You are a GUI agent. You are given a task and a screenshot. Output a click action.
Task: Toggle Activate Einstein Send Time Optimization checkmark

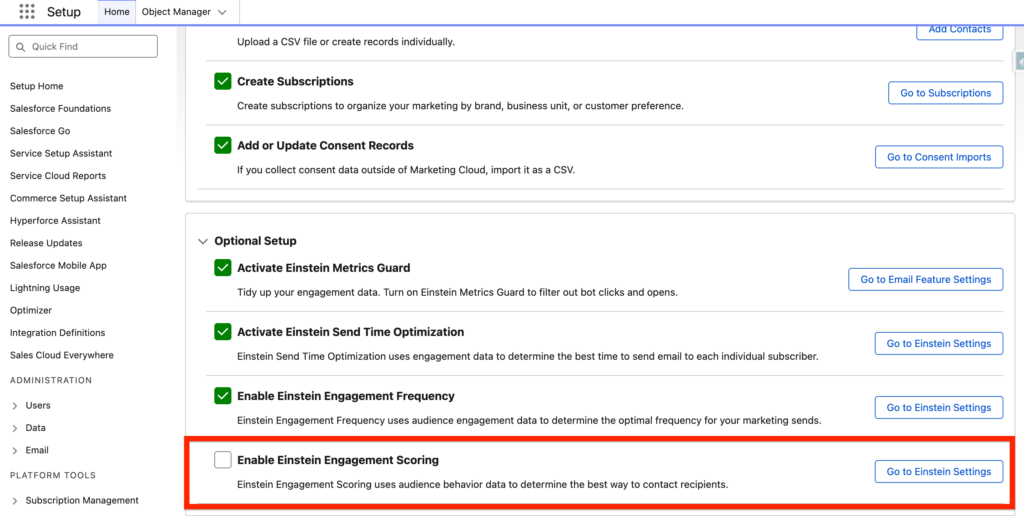click(223, 332)
